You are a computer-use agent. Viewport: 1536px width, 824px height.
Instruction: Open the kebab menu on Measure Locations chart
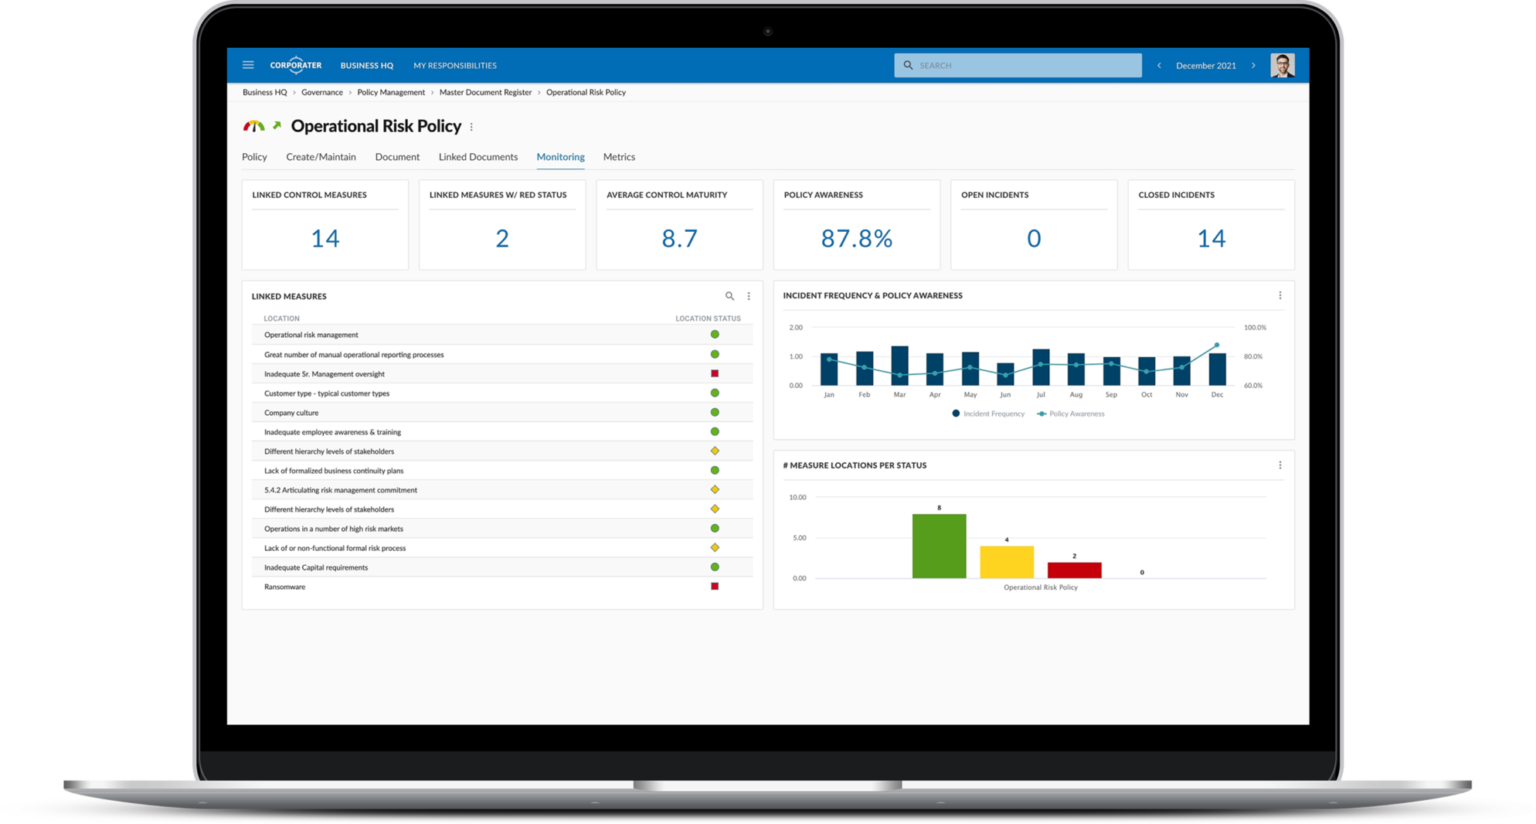tap(1280, 464)
